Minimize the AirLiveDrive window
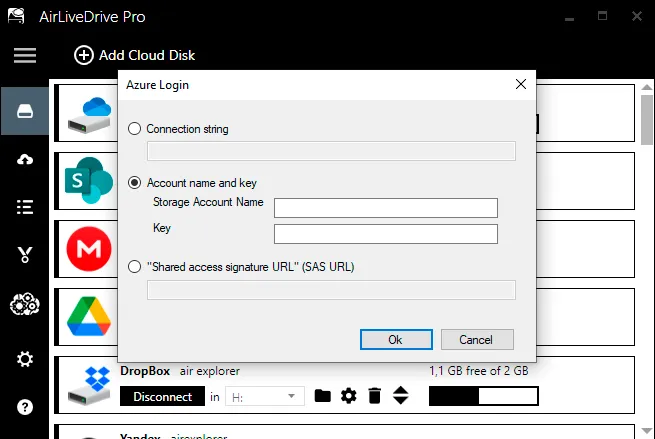The width and height of the screenshot is (655, 439). click(569, 17)
